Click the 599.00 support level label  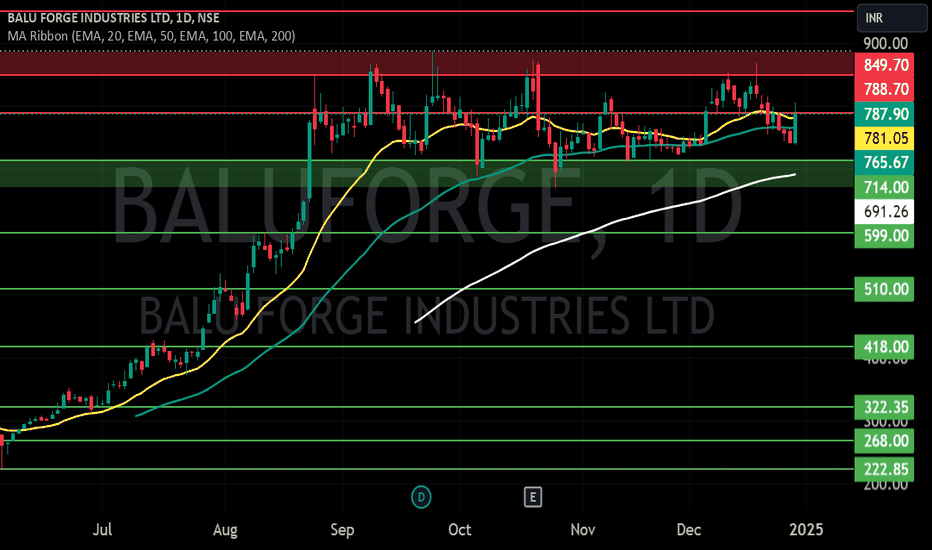(x=884, y=235)
